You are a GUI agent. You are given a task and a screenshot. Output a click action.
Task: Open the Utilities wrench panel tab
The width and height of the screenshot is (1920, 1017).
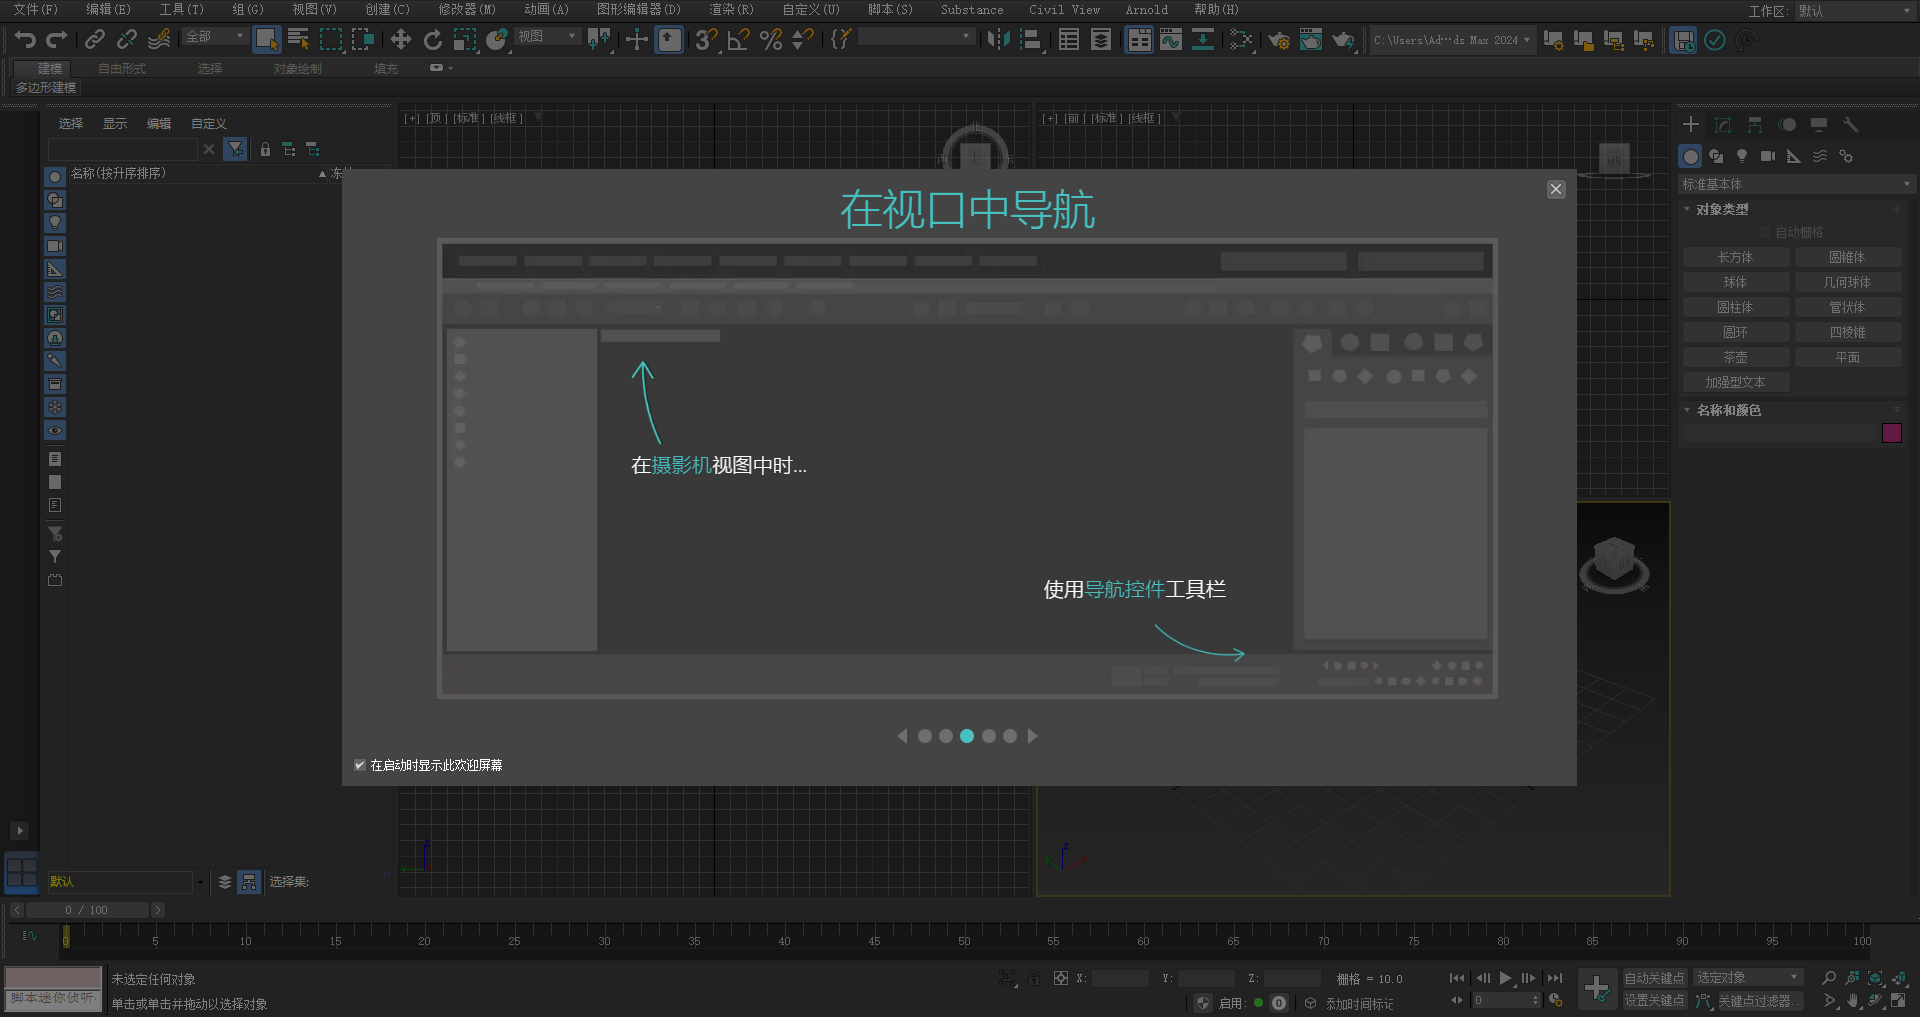pos(1851,125)
